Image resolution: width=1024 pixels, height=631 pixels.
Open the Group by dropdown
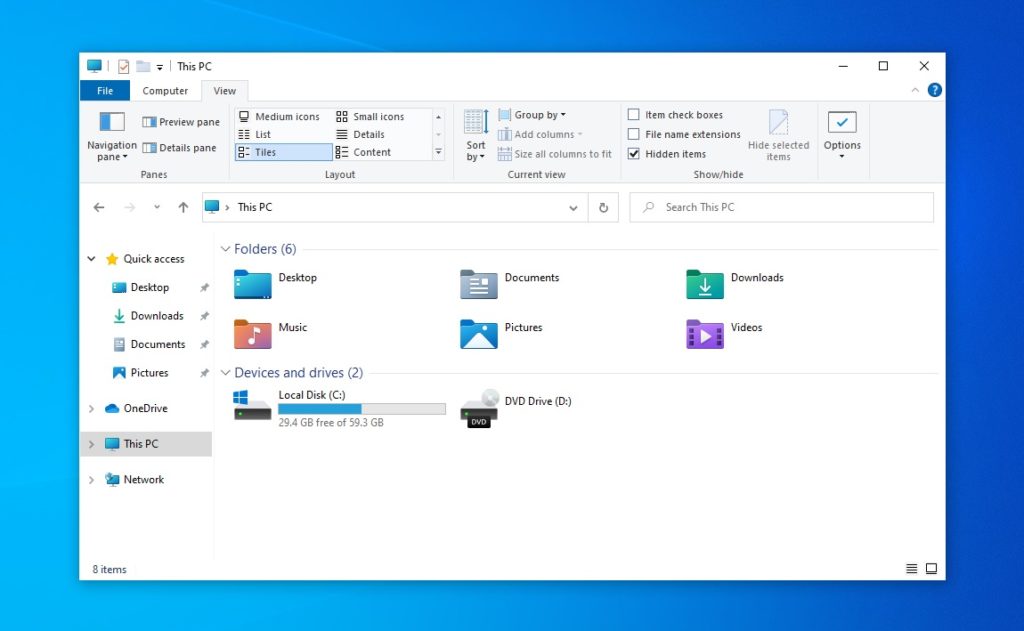(531, 114)
